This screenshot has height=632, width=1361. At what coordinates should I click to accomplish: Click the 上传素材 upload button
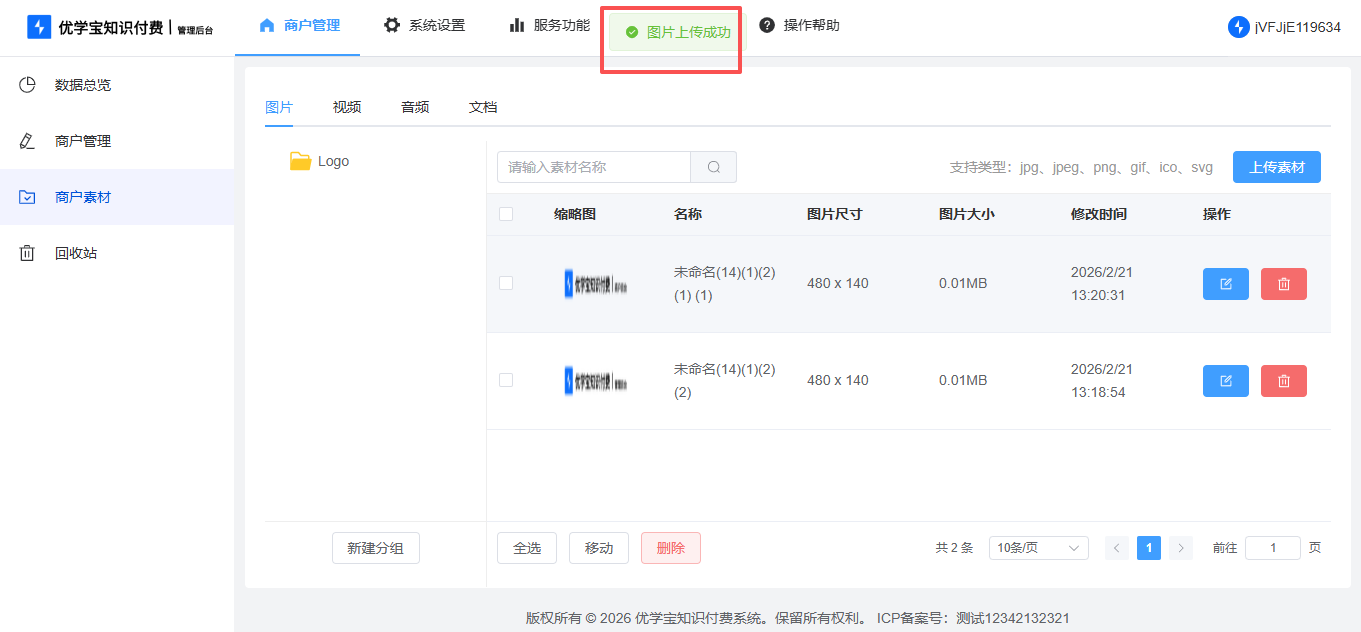[1276, 167]
